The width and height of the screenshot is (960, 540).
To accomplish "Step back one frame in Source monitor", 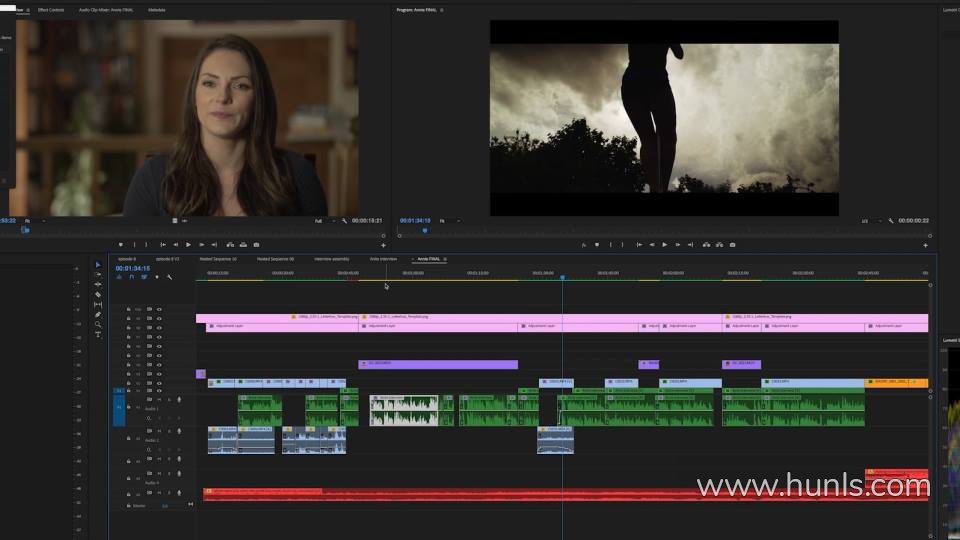I will coord(176,245).
